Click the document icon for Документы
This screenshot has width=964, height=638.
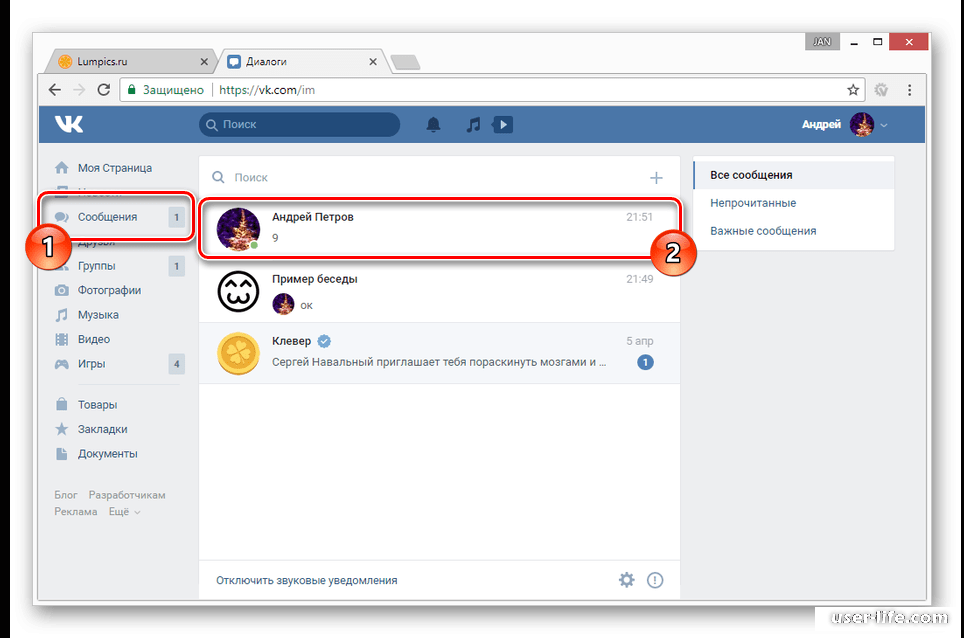61,454
